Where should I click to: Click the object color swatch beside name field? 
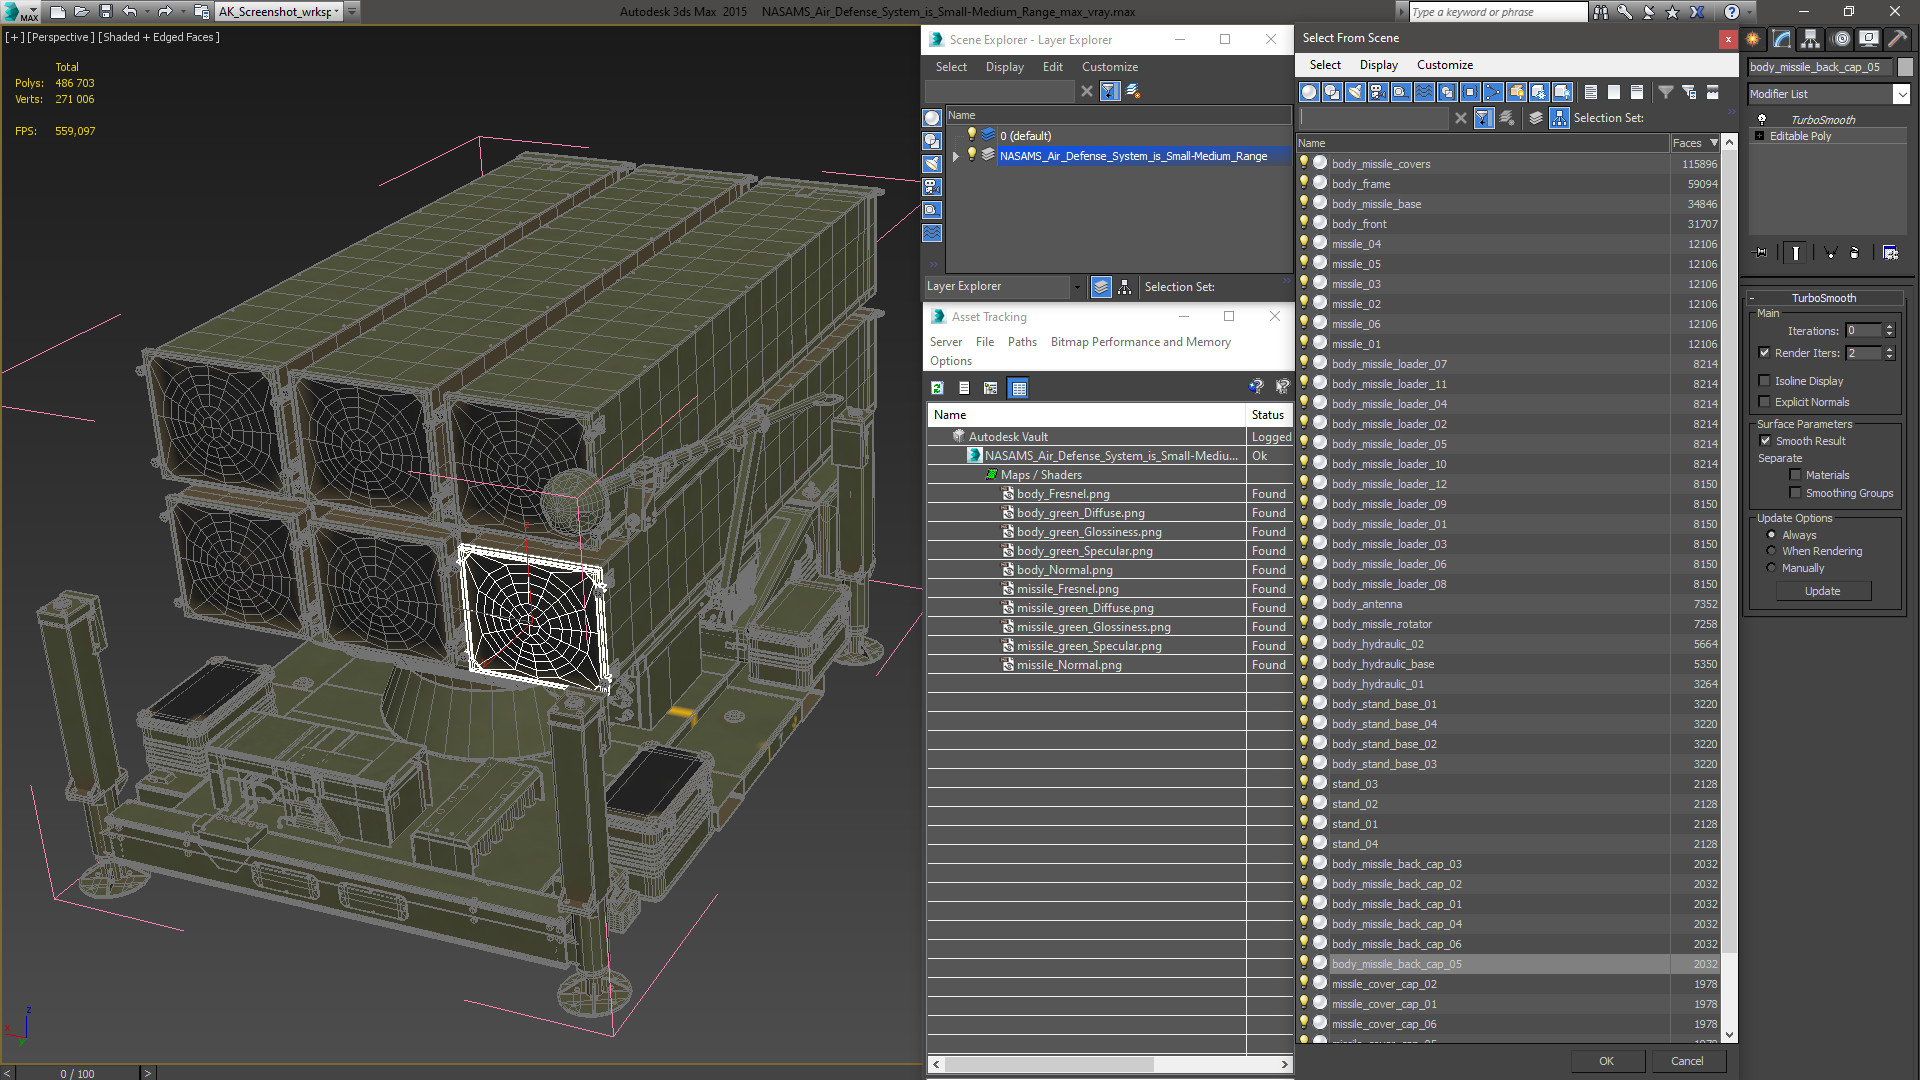click(1905, 67)
